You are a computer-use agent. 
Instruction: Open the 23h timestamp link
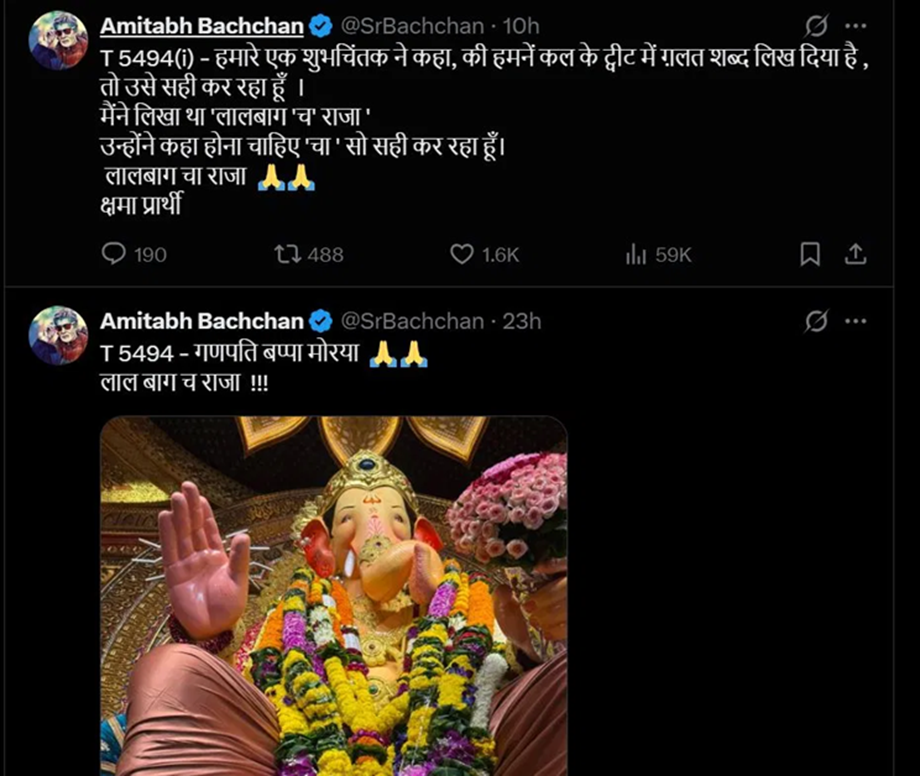point(523,321)
